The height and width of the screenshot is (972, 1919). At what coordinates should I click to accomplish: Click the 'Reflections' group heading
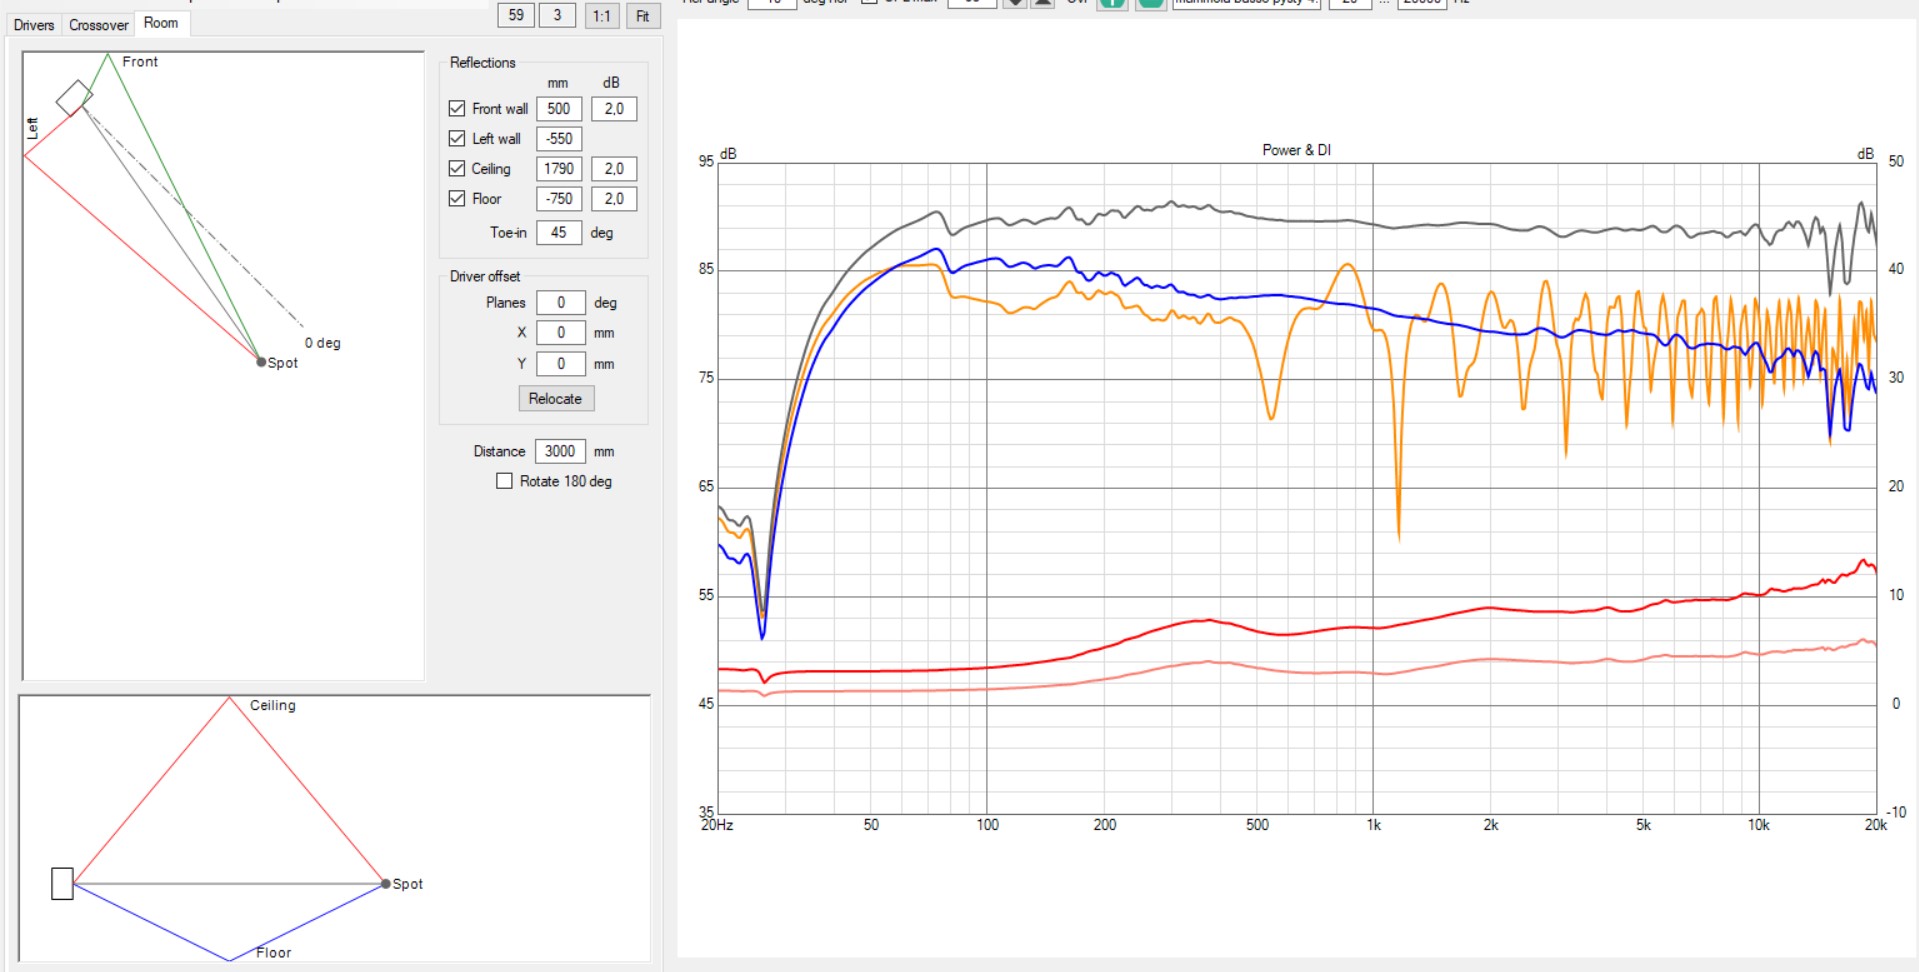point(483,62)
